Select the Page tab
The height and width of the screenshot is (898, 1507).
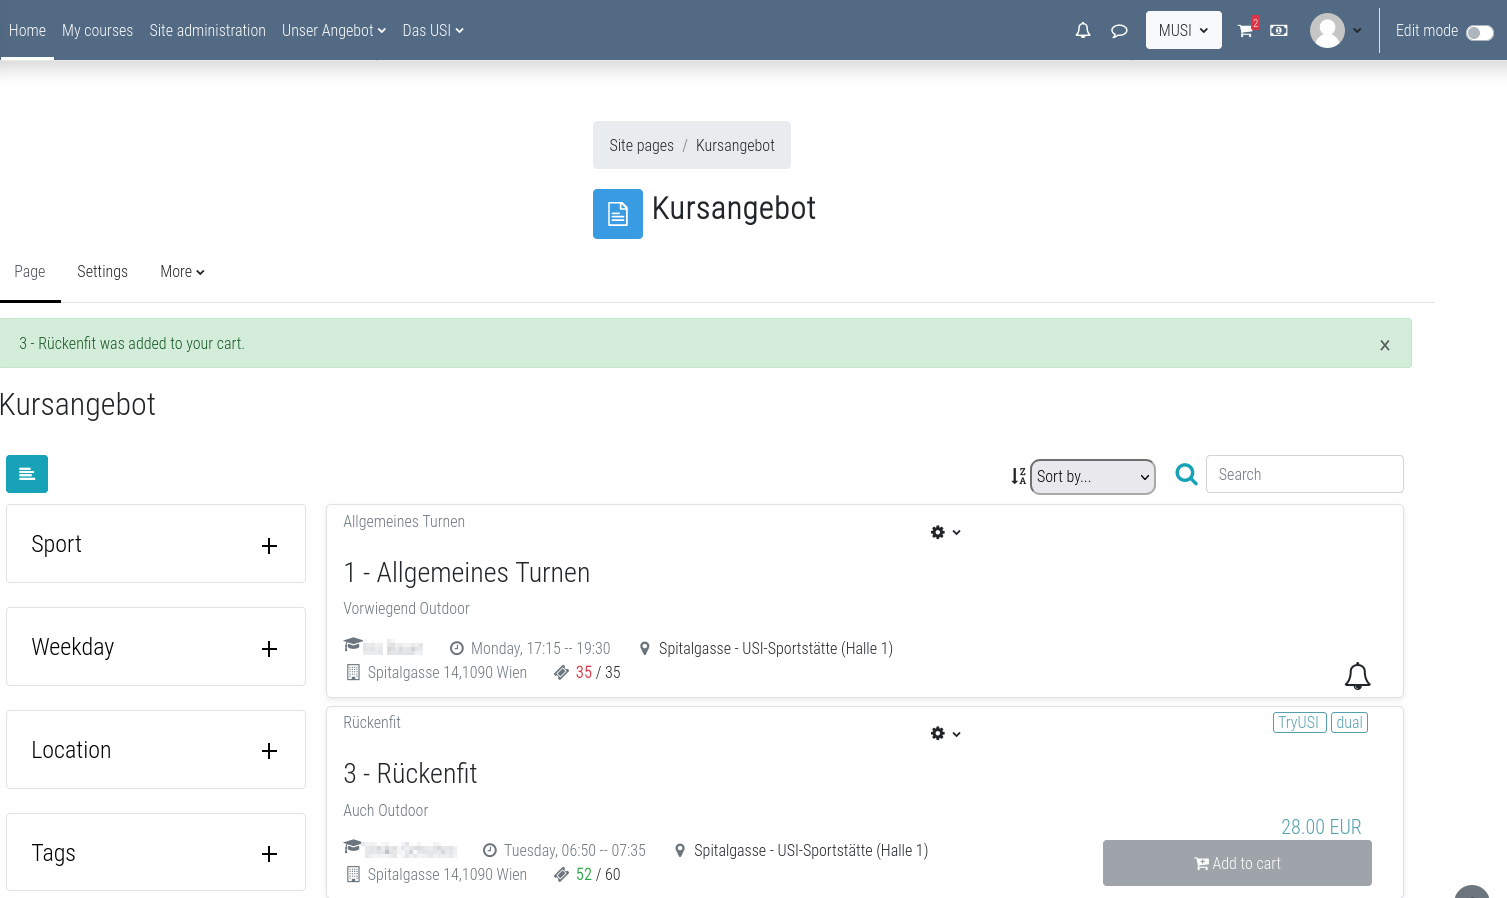pos(30,272)
